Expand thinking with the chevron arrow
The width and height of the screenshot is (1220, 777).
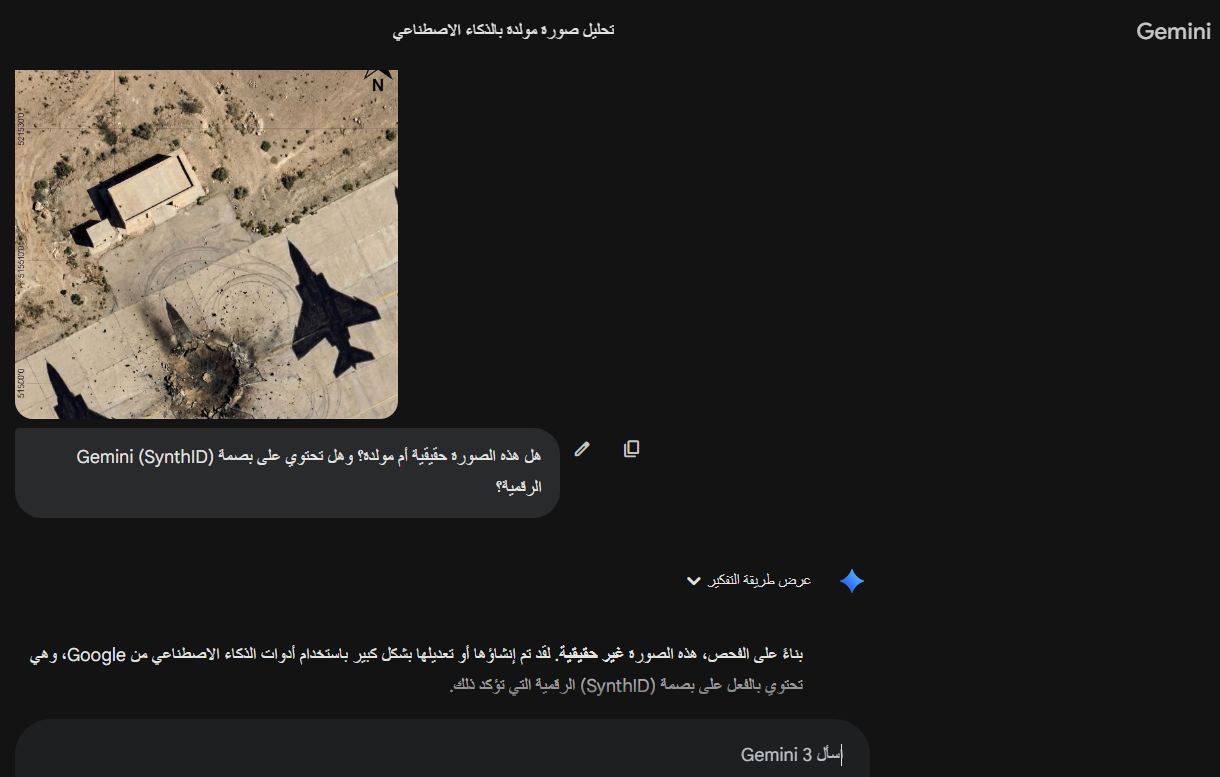[x=694, y=581]
